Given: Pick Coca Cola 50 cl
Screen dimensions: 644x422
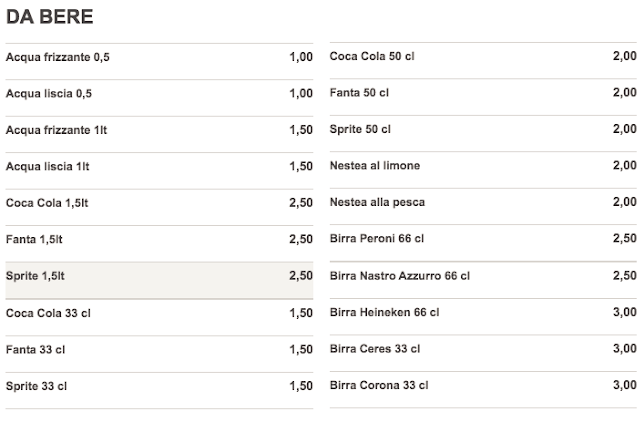Looking at the screenshot, I should (372, 57).
